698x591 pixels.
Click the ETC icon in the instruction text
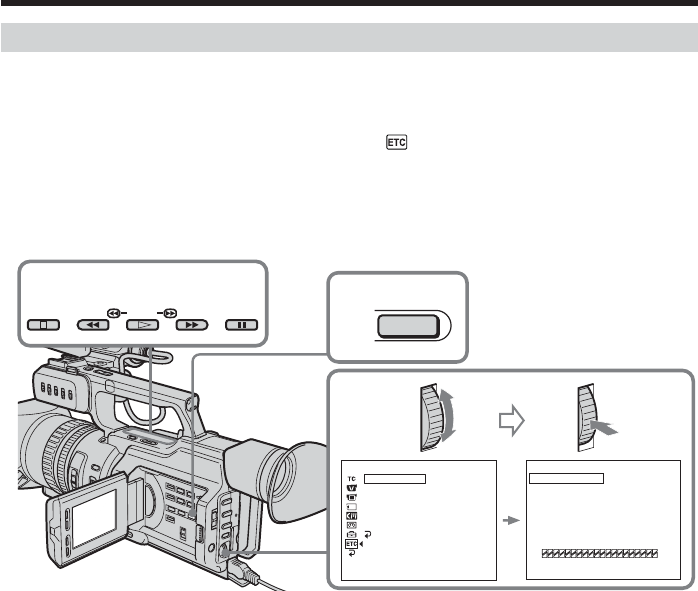396,142
